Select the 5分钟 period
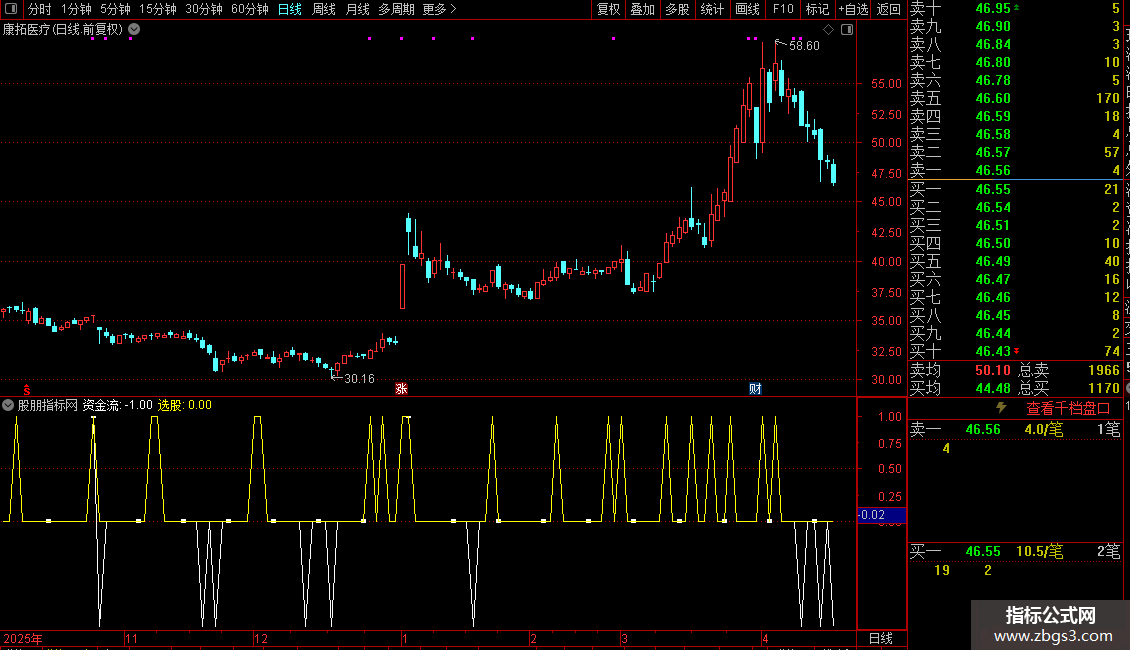 [115, 9]
